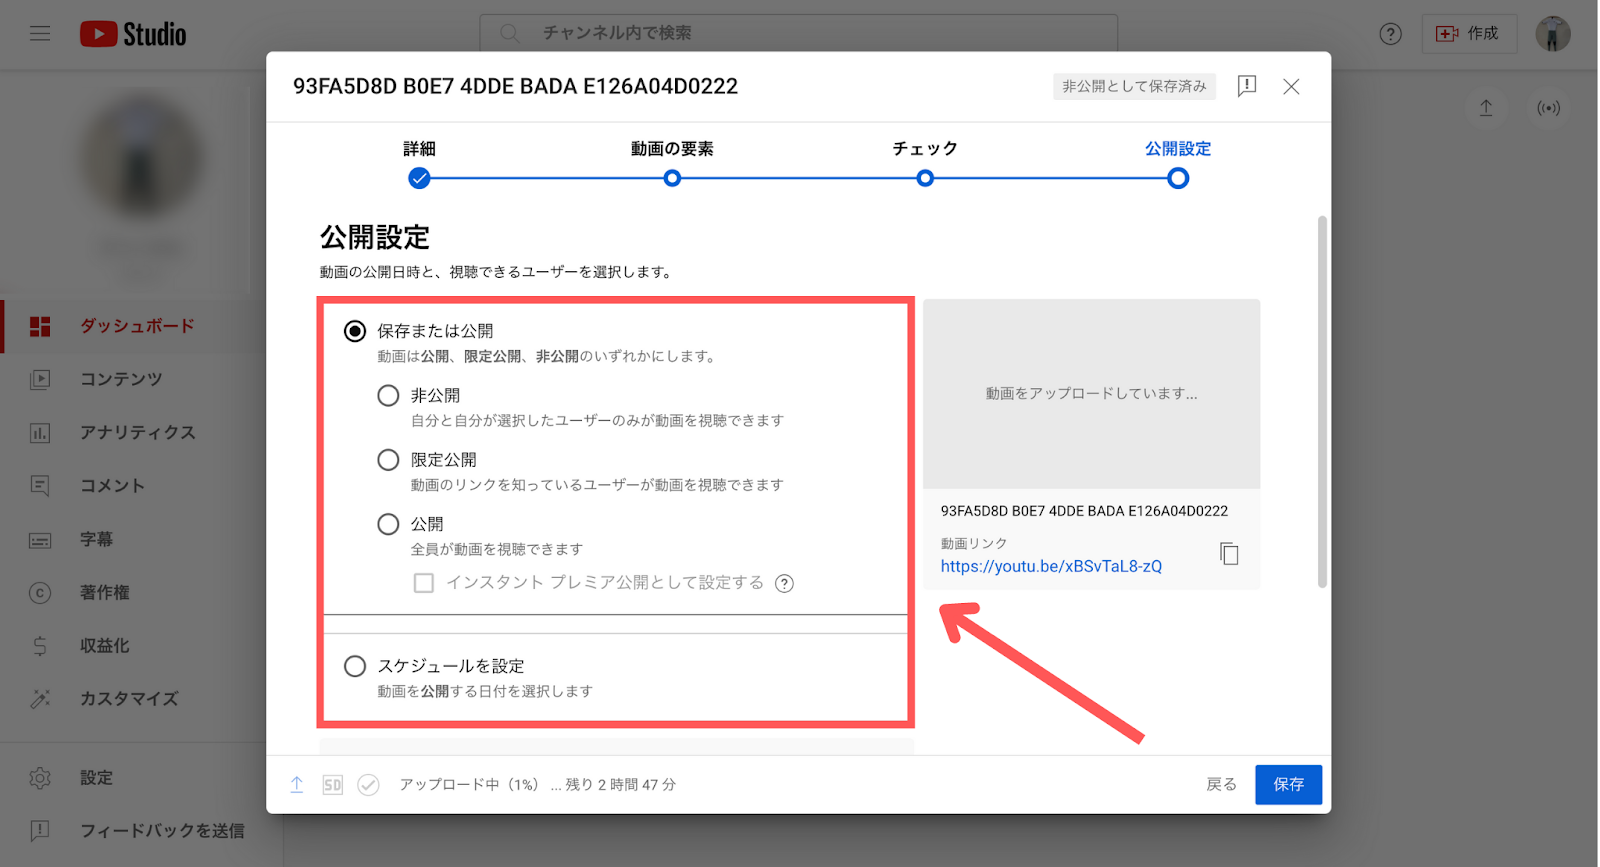1600x867 pixels.
Task: Open the youtu.be video link
Action: coord(1051,566)
